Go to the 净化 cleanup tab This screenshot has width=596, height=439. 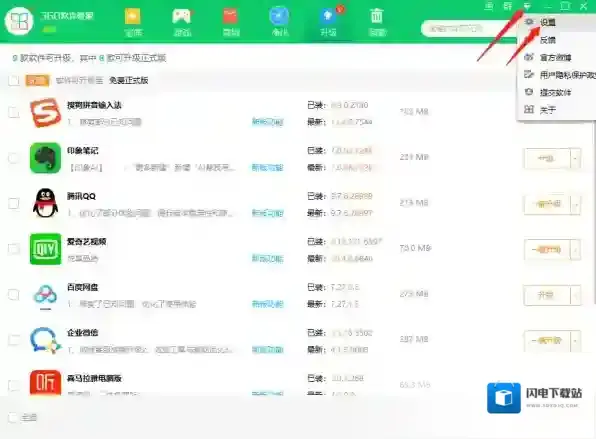point(279,22)
